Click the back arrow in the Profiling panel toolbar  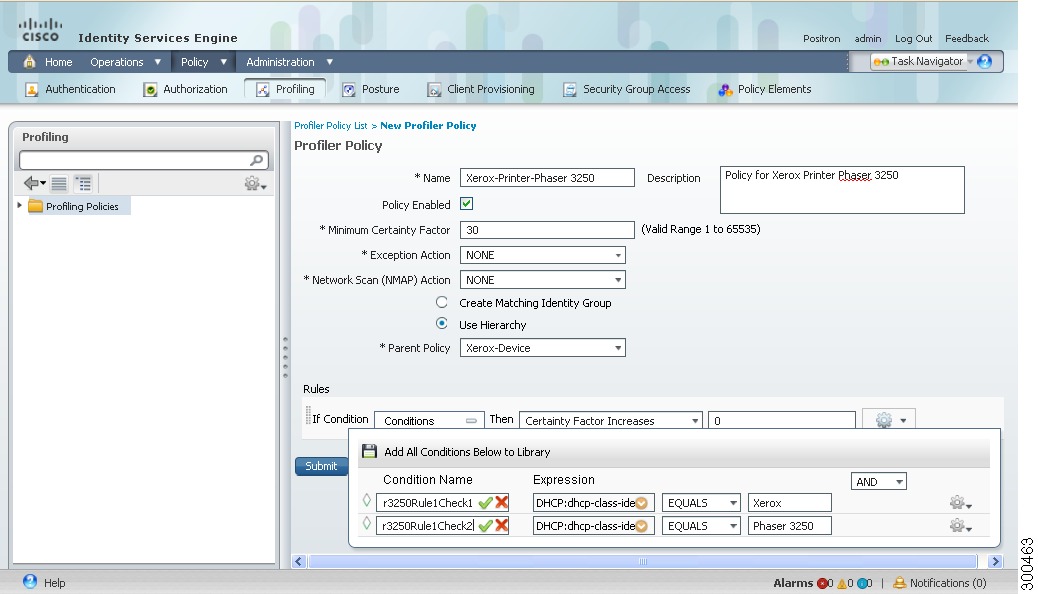tap(34, 183)
